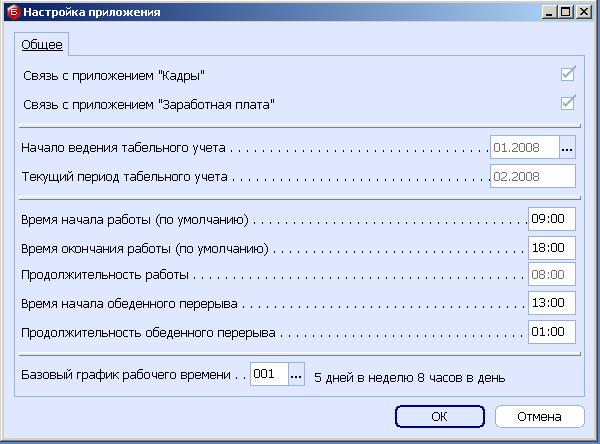Click the 01.2008 start period field

(524, 148)
